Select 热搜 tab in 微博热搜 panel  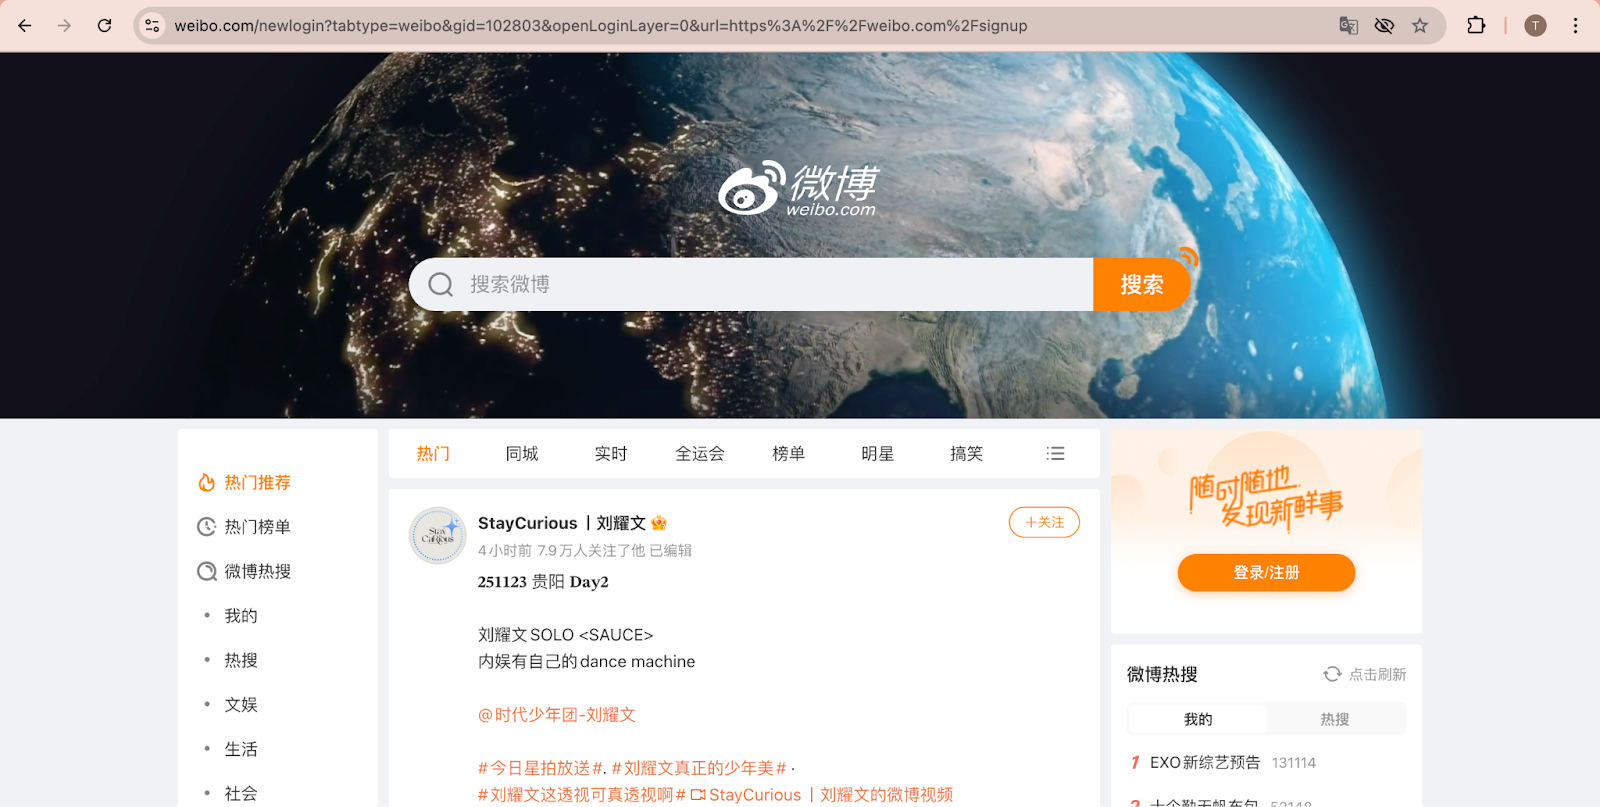click(x=1335, y=719)
